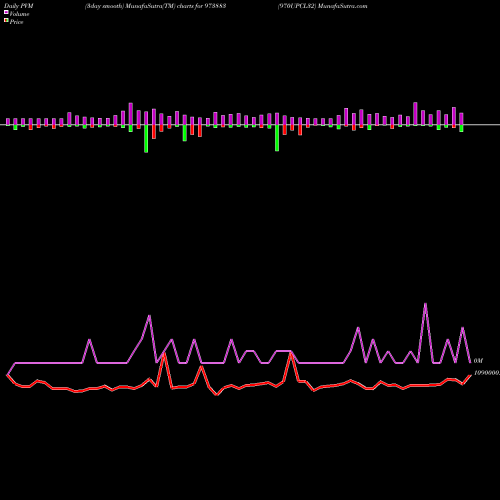Click '(3day smooth) MunafaSutra(TM) charts for 973883' heading
Image resolution: width=500 pixels, height=500 pixels.
[155, 6]
